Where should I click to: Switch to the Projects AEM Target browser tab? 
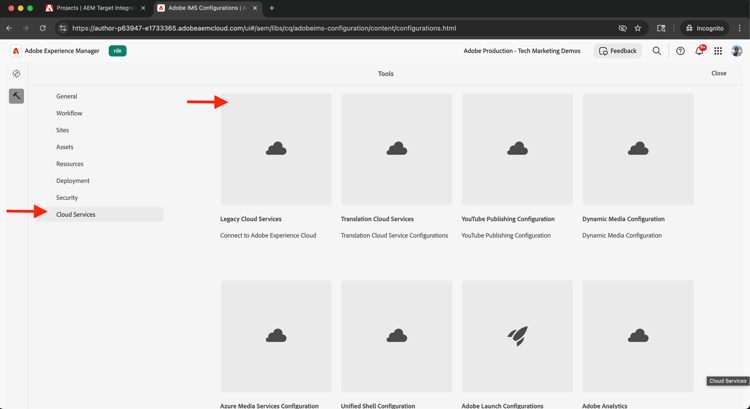click(x=96, y=8)
